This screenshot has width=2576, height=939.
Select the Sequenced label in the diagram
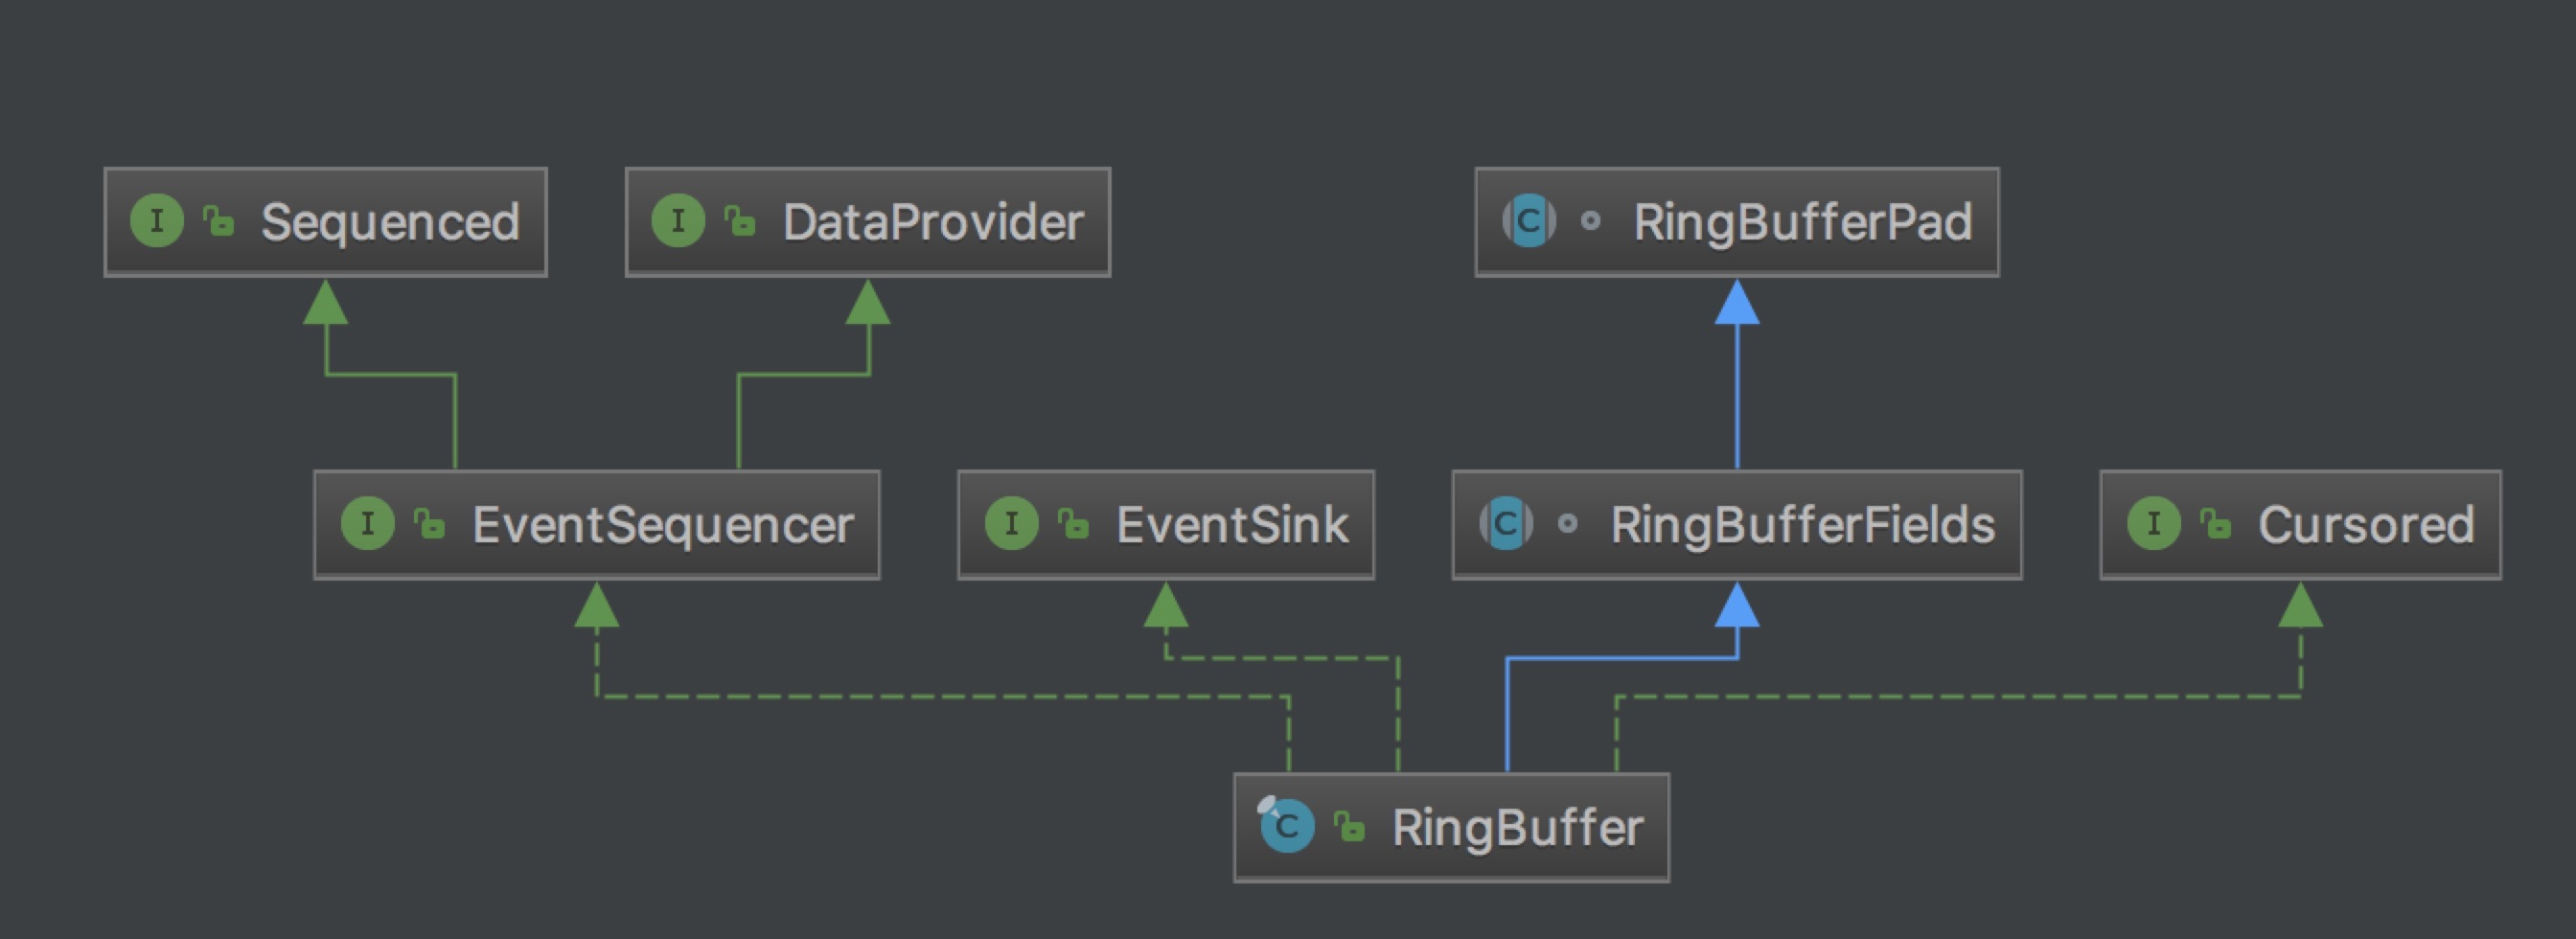[390, 222]
